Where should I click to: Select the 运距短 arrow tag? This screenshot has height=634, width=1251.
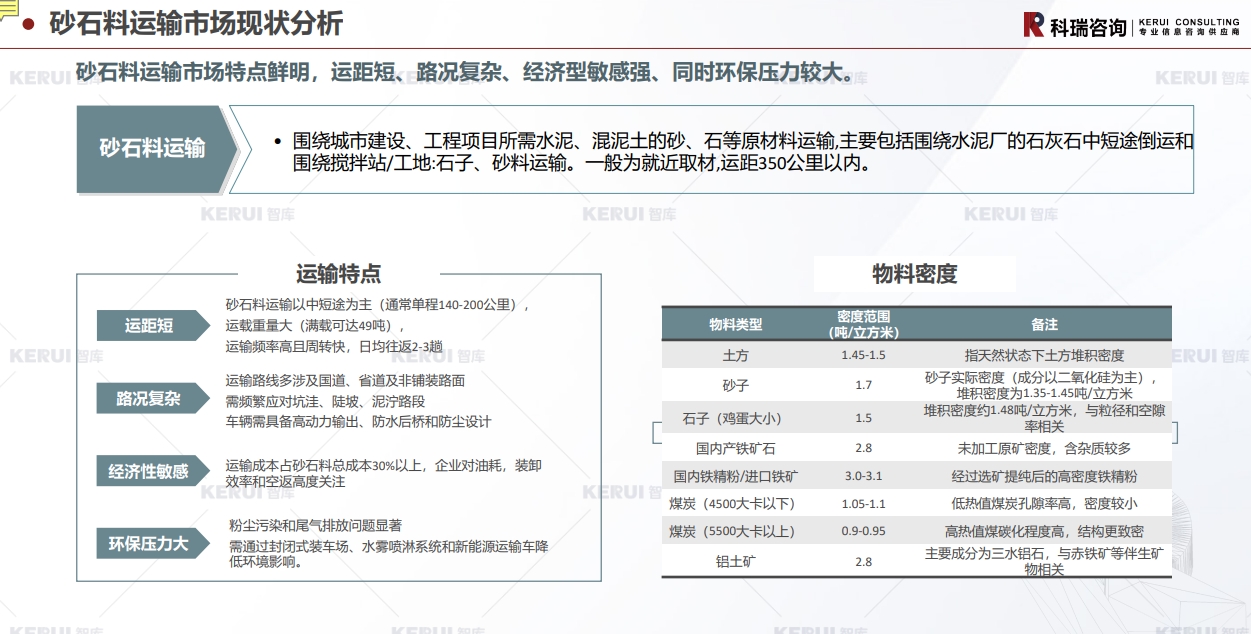(x=150, y=326)
